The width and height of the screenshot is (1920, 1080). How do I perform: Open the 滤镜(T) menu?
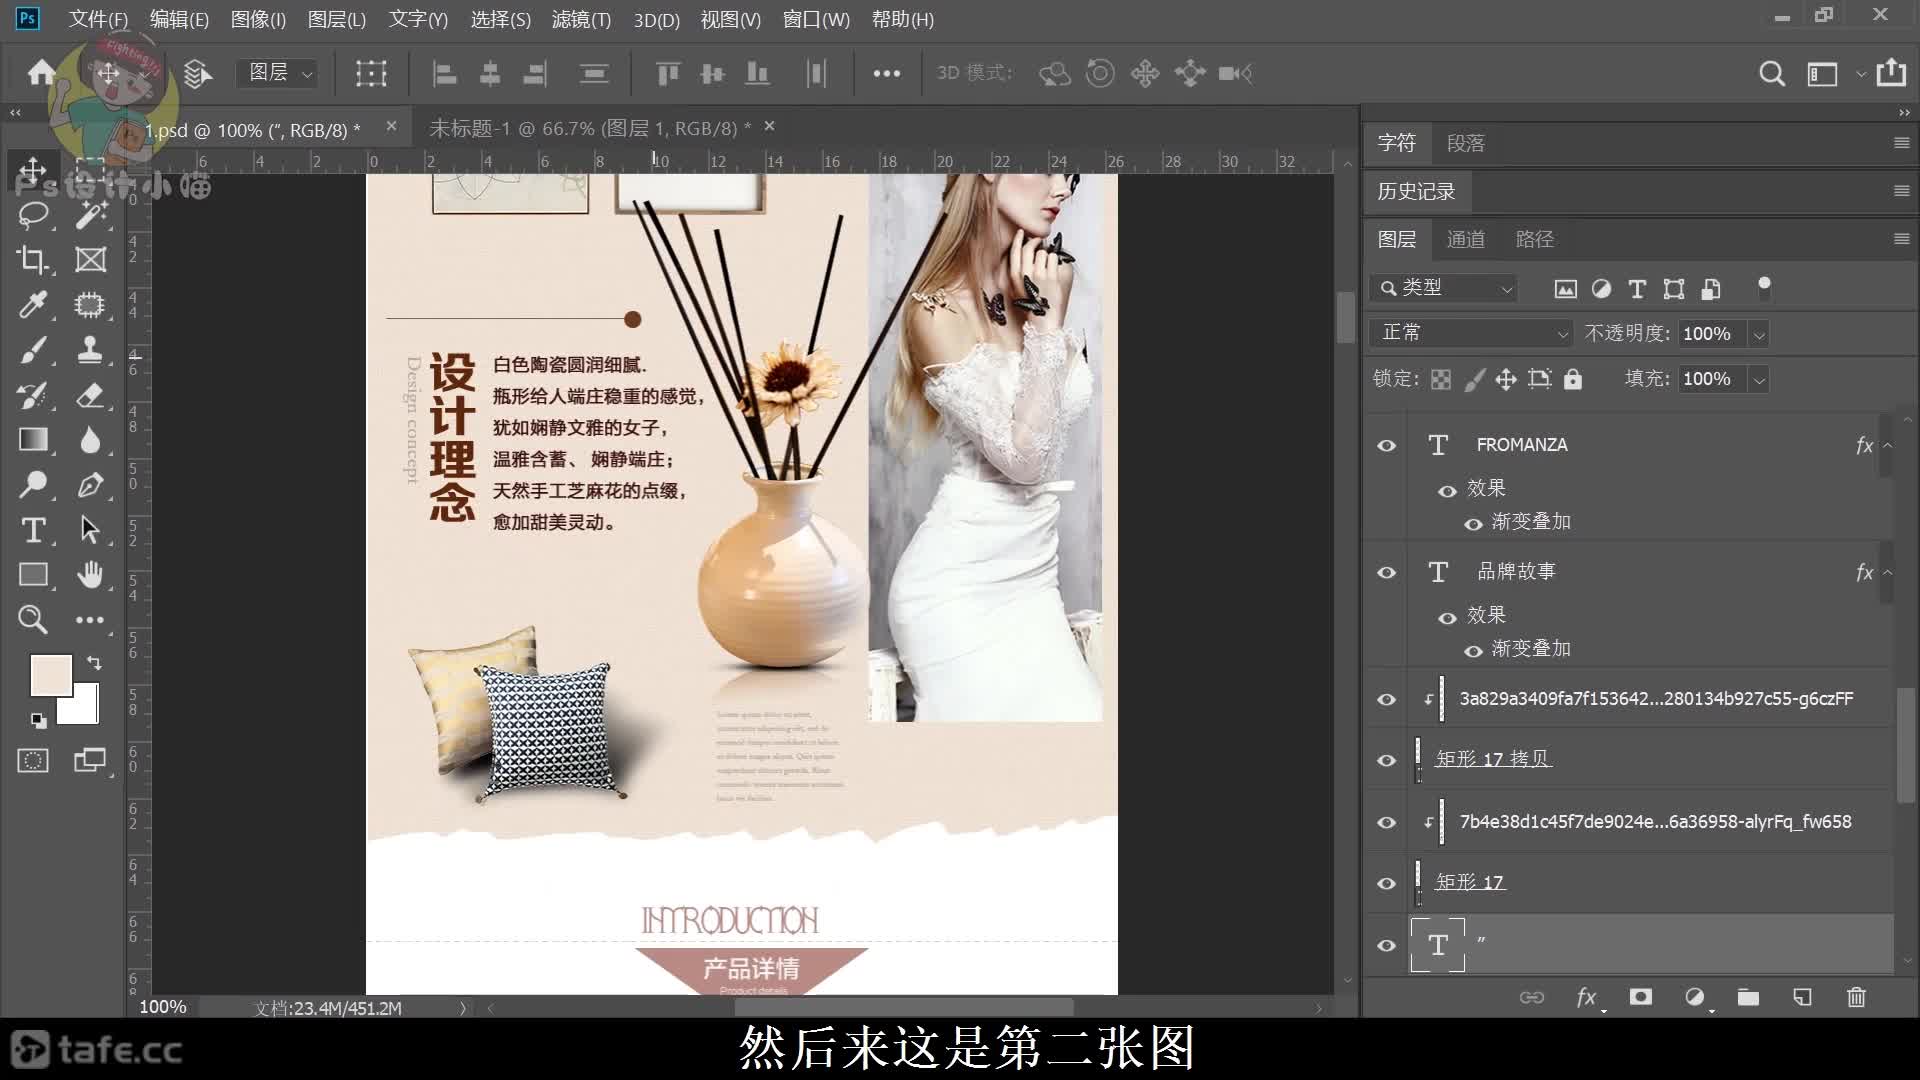pyautogui.click(x=581, y=19)
